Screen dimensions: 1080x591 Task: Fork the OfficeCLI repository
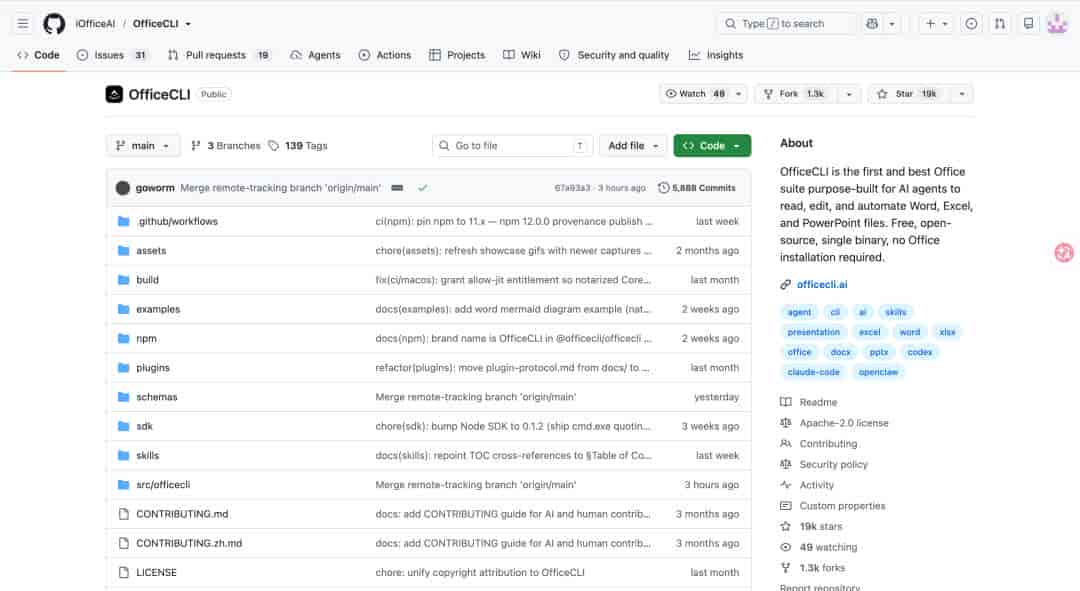(796, 94)
